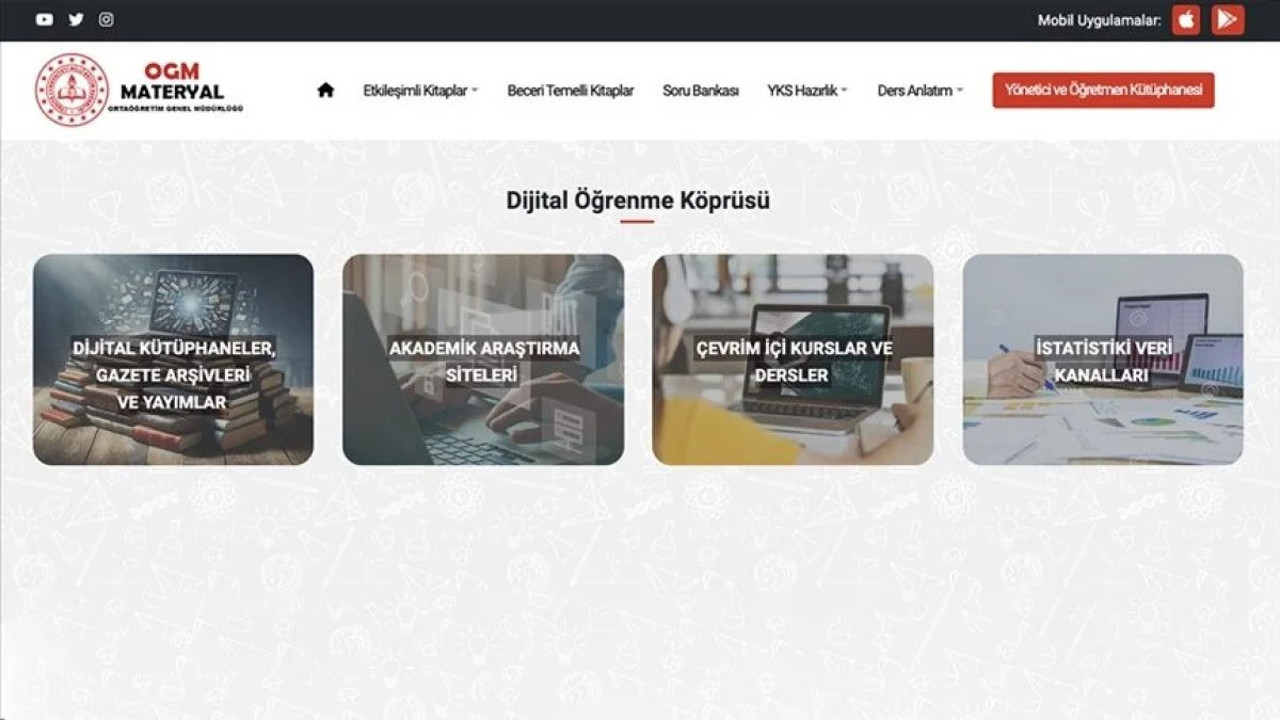This screenshot has width=1280, height=720.
Task: Click the round ministry emblem logo
Action: pos(71,90)
